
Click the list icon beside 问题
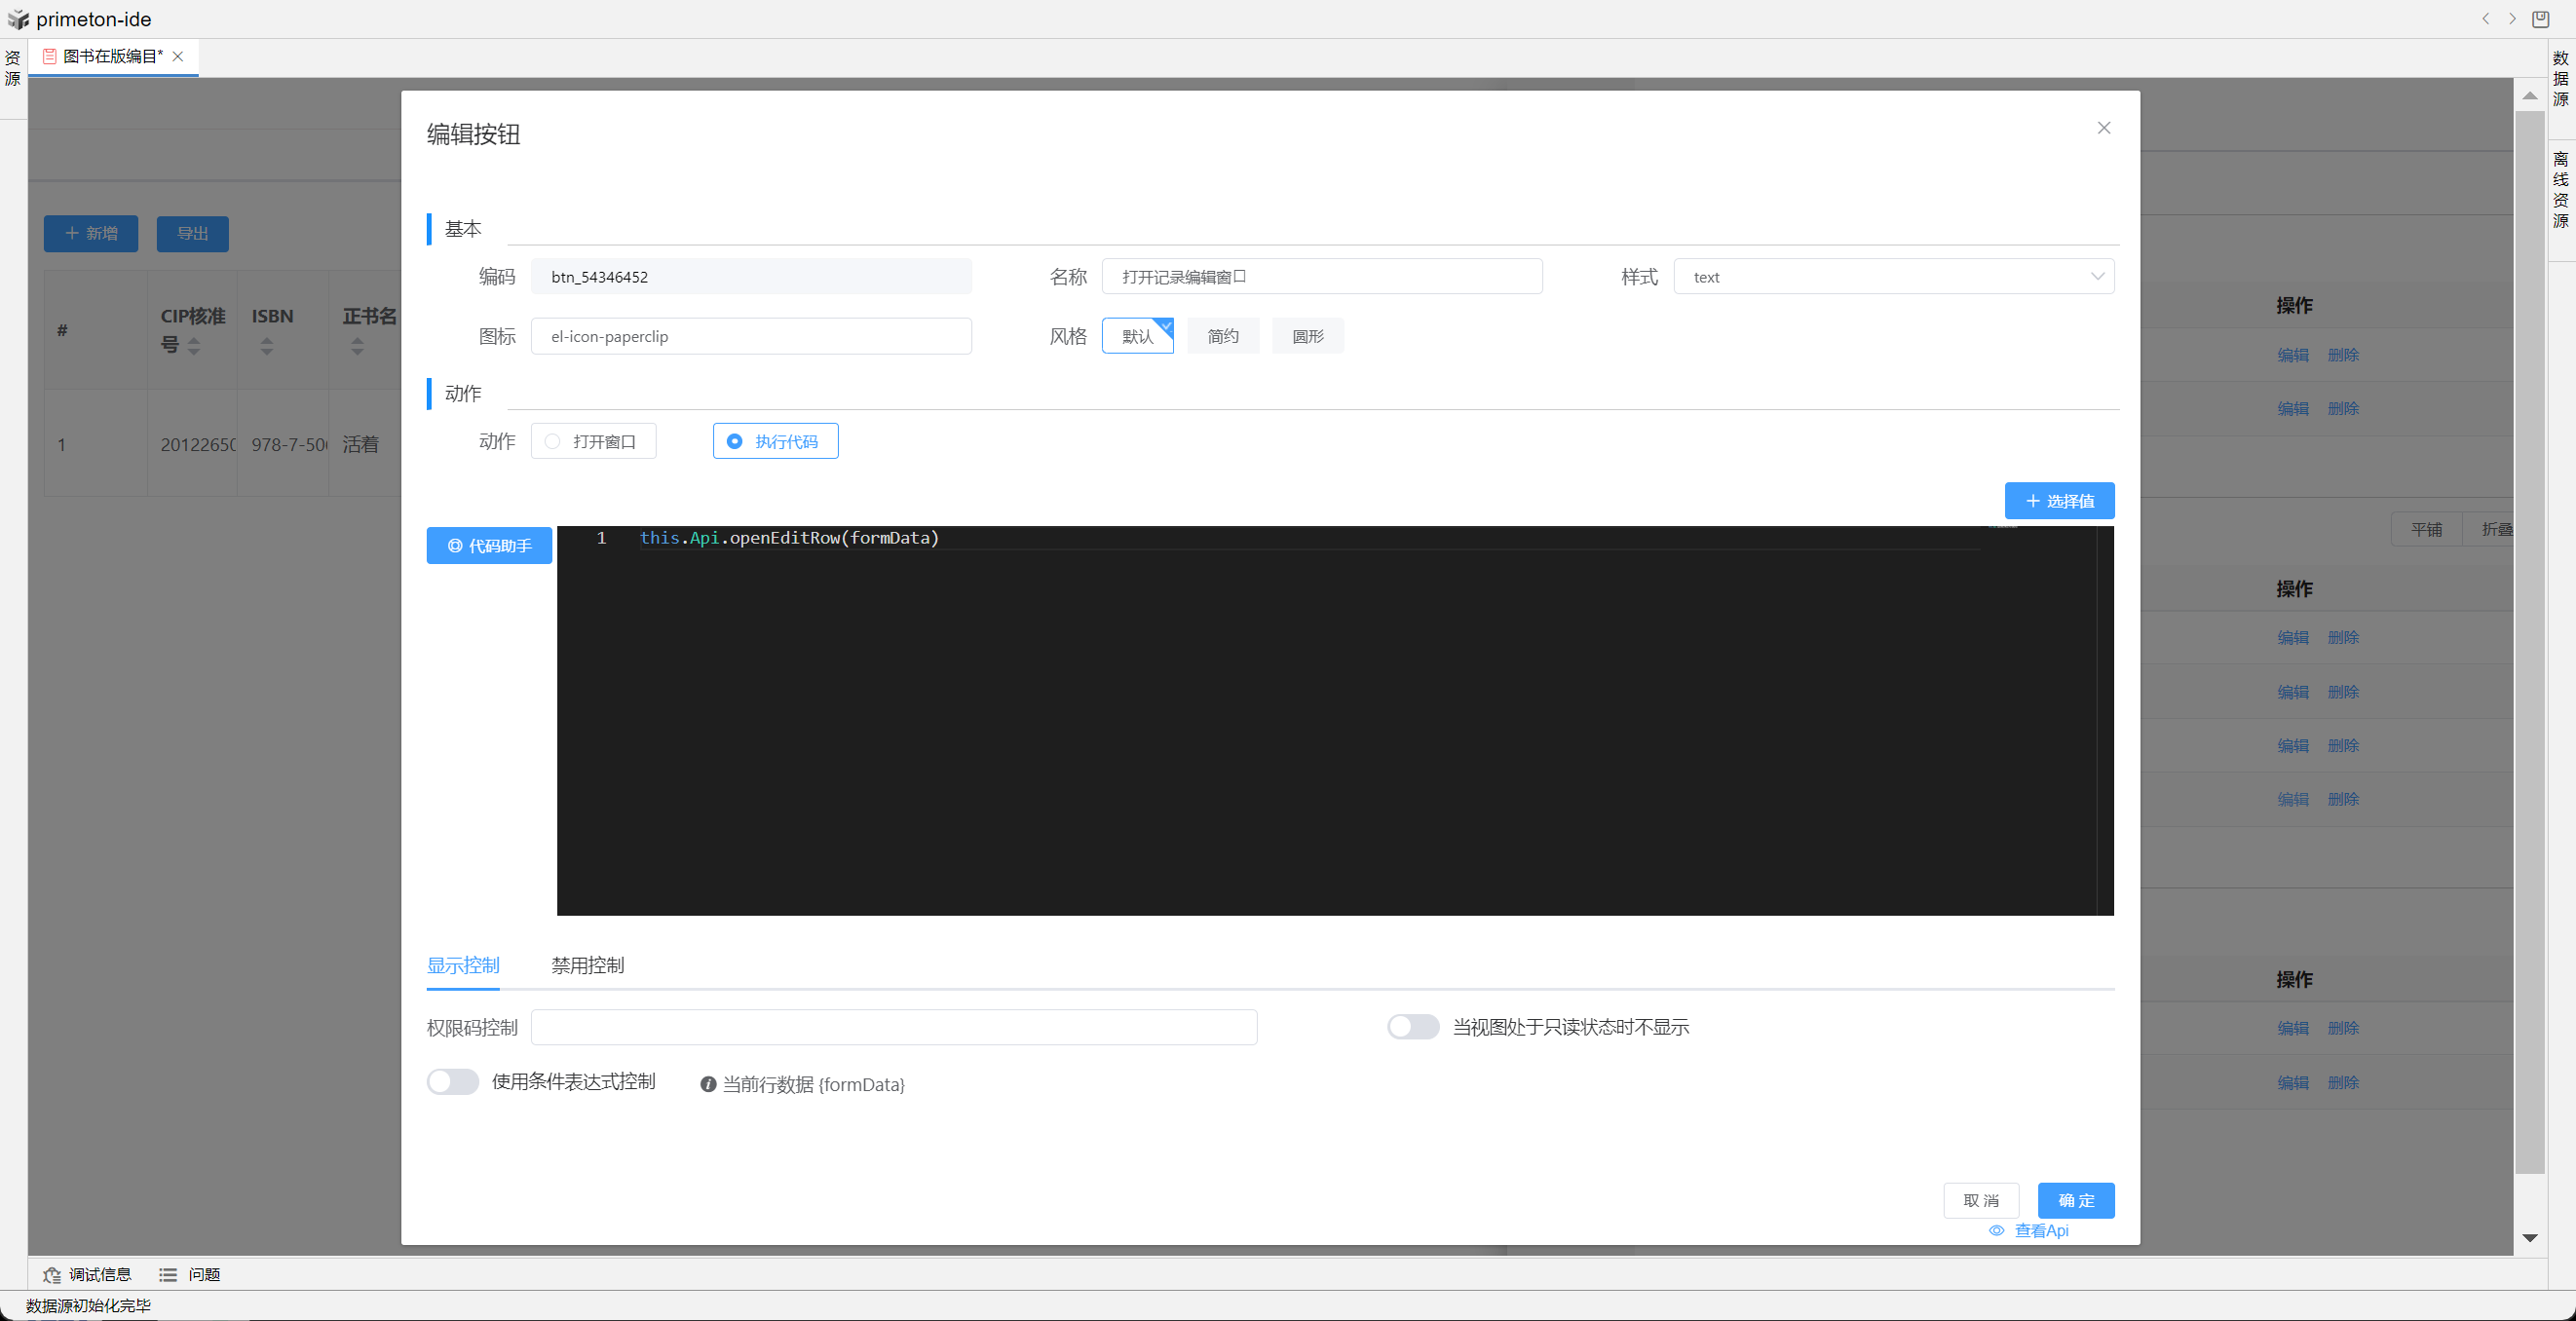pos(168,1275)
